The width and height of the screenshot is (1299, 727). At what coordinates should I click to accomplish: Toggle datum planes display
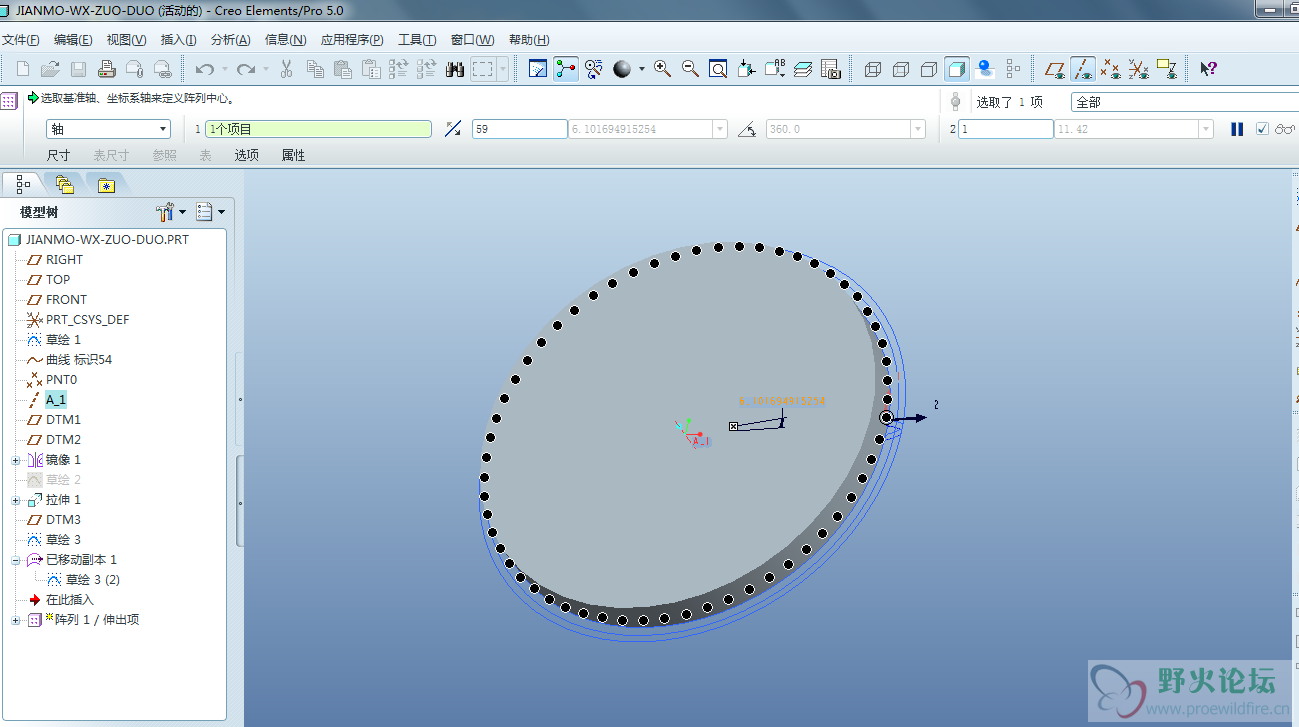point(1054,69)
